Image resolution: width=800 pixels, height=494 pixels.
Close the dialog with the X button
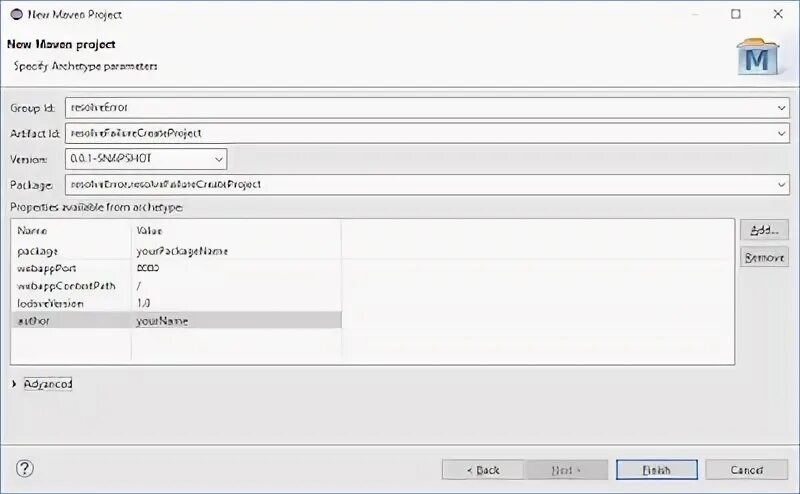click(778, 14)
